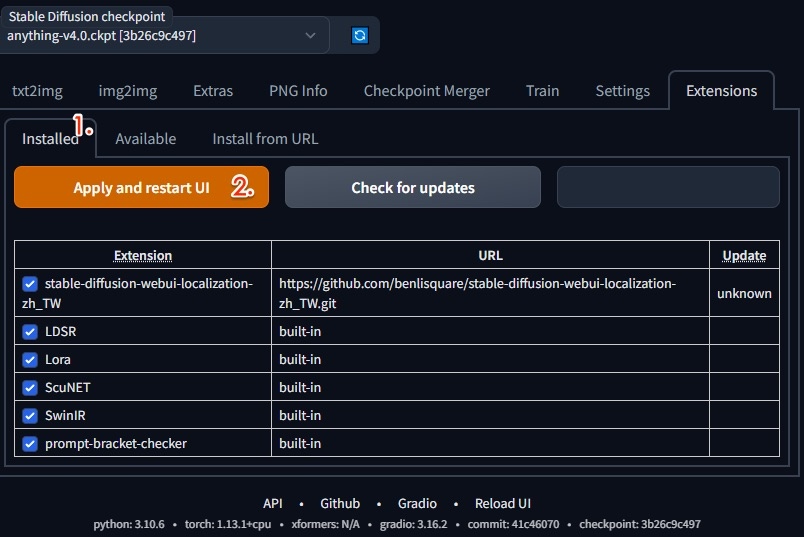804x537 pixels.
Task: Switch to Available extensions sub-tab
Action: [146, 138]
